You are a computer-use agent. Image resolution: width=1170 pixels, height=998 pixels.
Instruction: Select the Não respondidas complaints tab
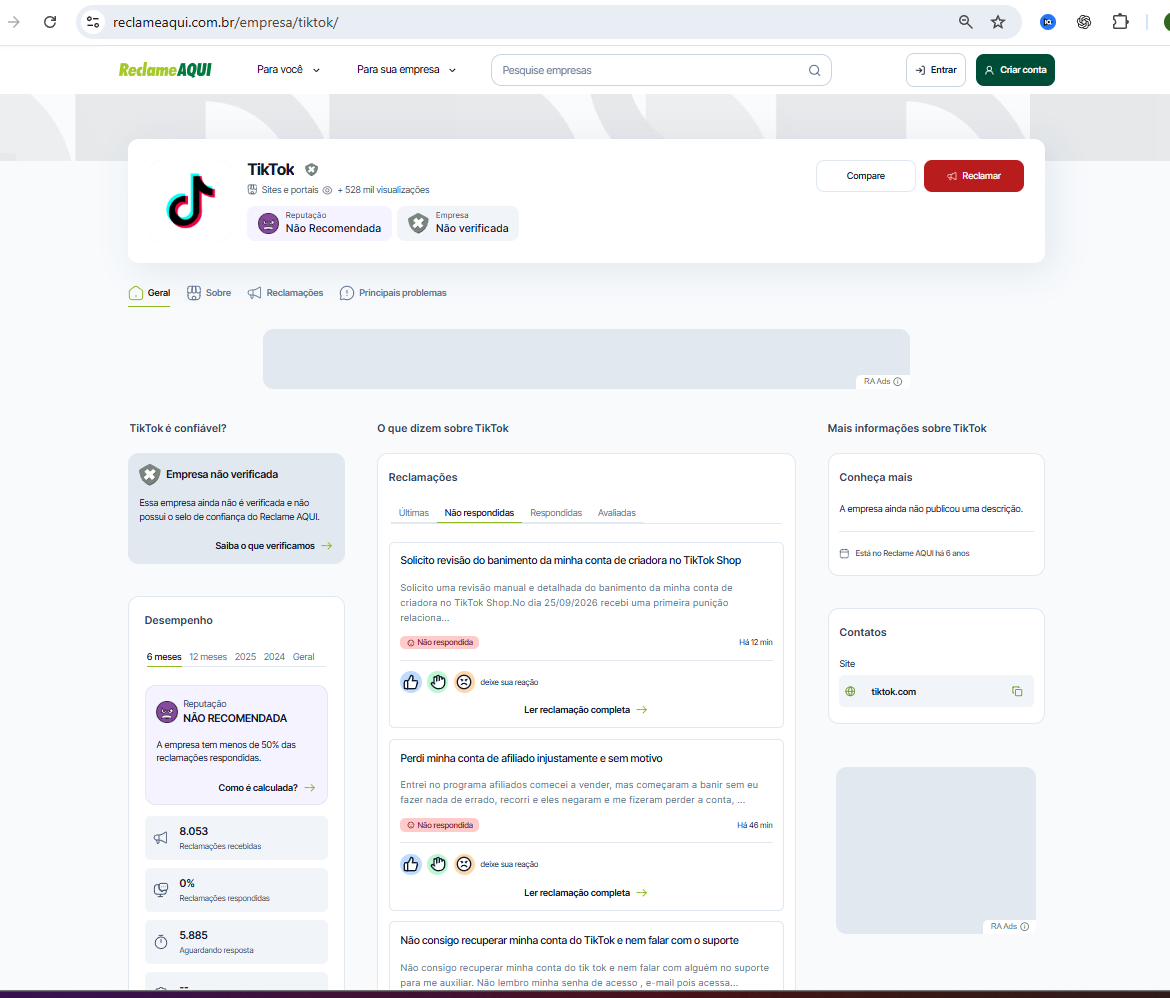point(479,513)
